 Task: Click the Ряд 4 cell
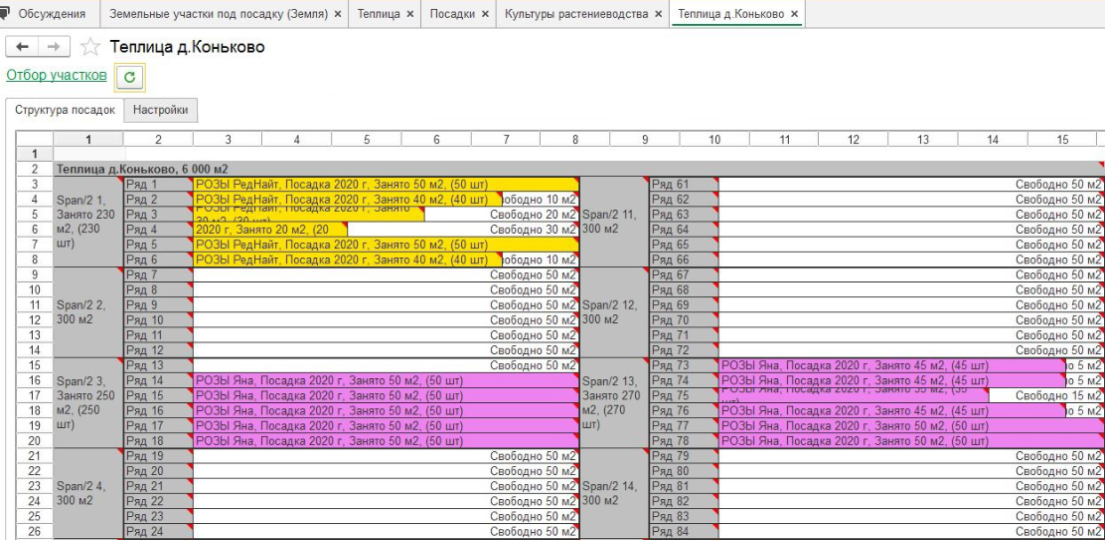tap(158, 229)
